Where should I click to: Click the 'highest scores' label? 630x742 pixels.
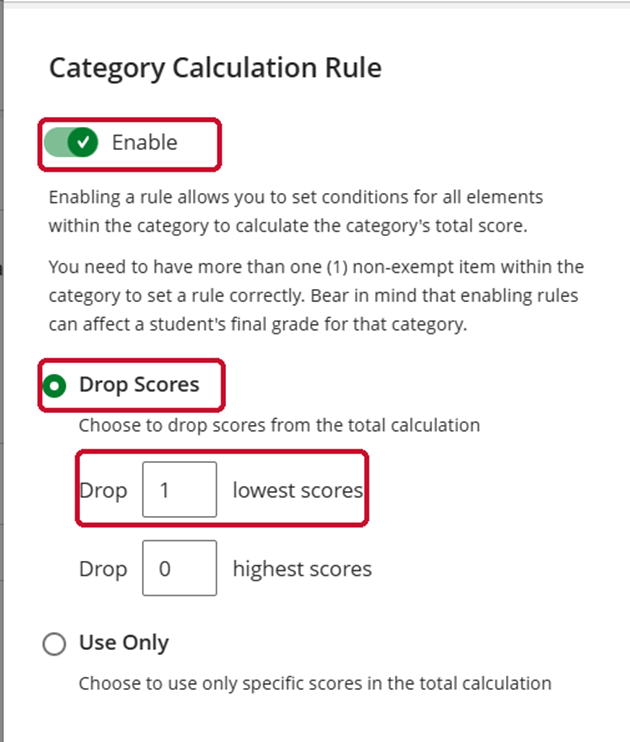[302, 569]
